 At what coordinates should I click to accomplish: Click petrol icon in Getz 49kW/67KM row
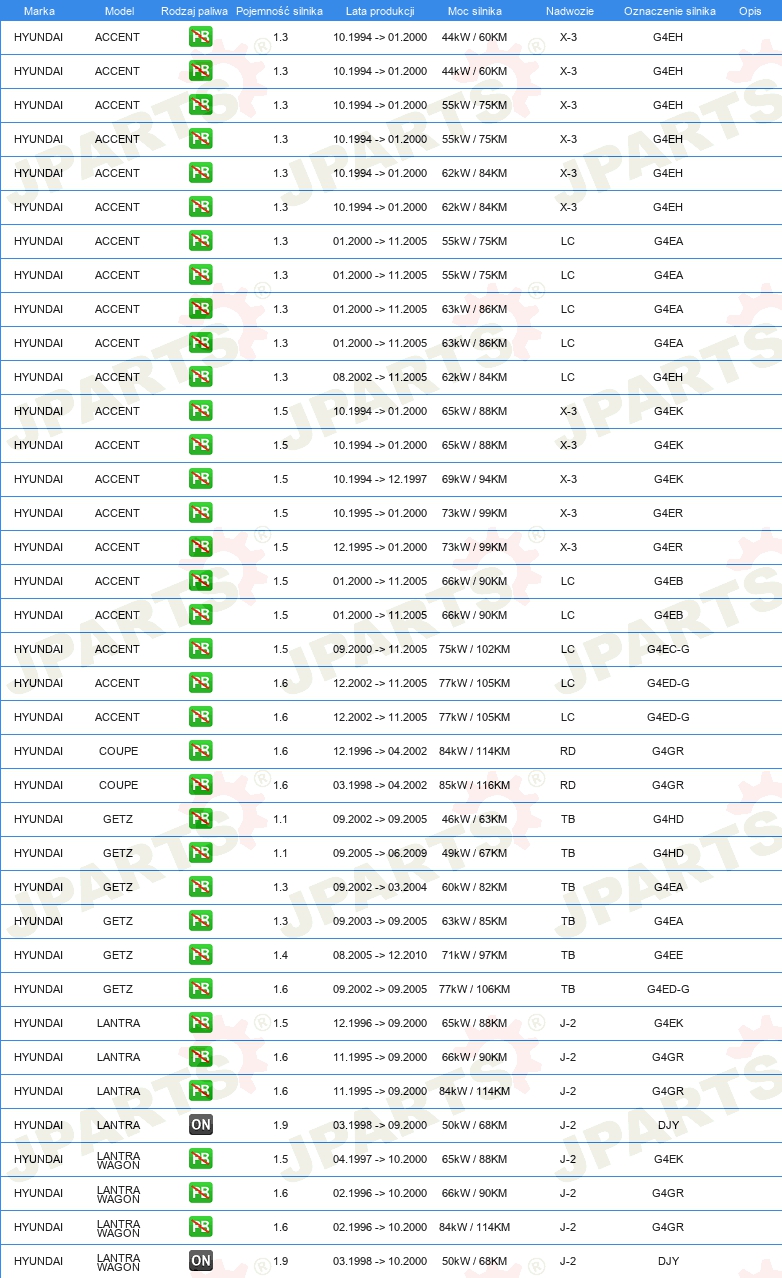tap(201, 853)
